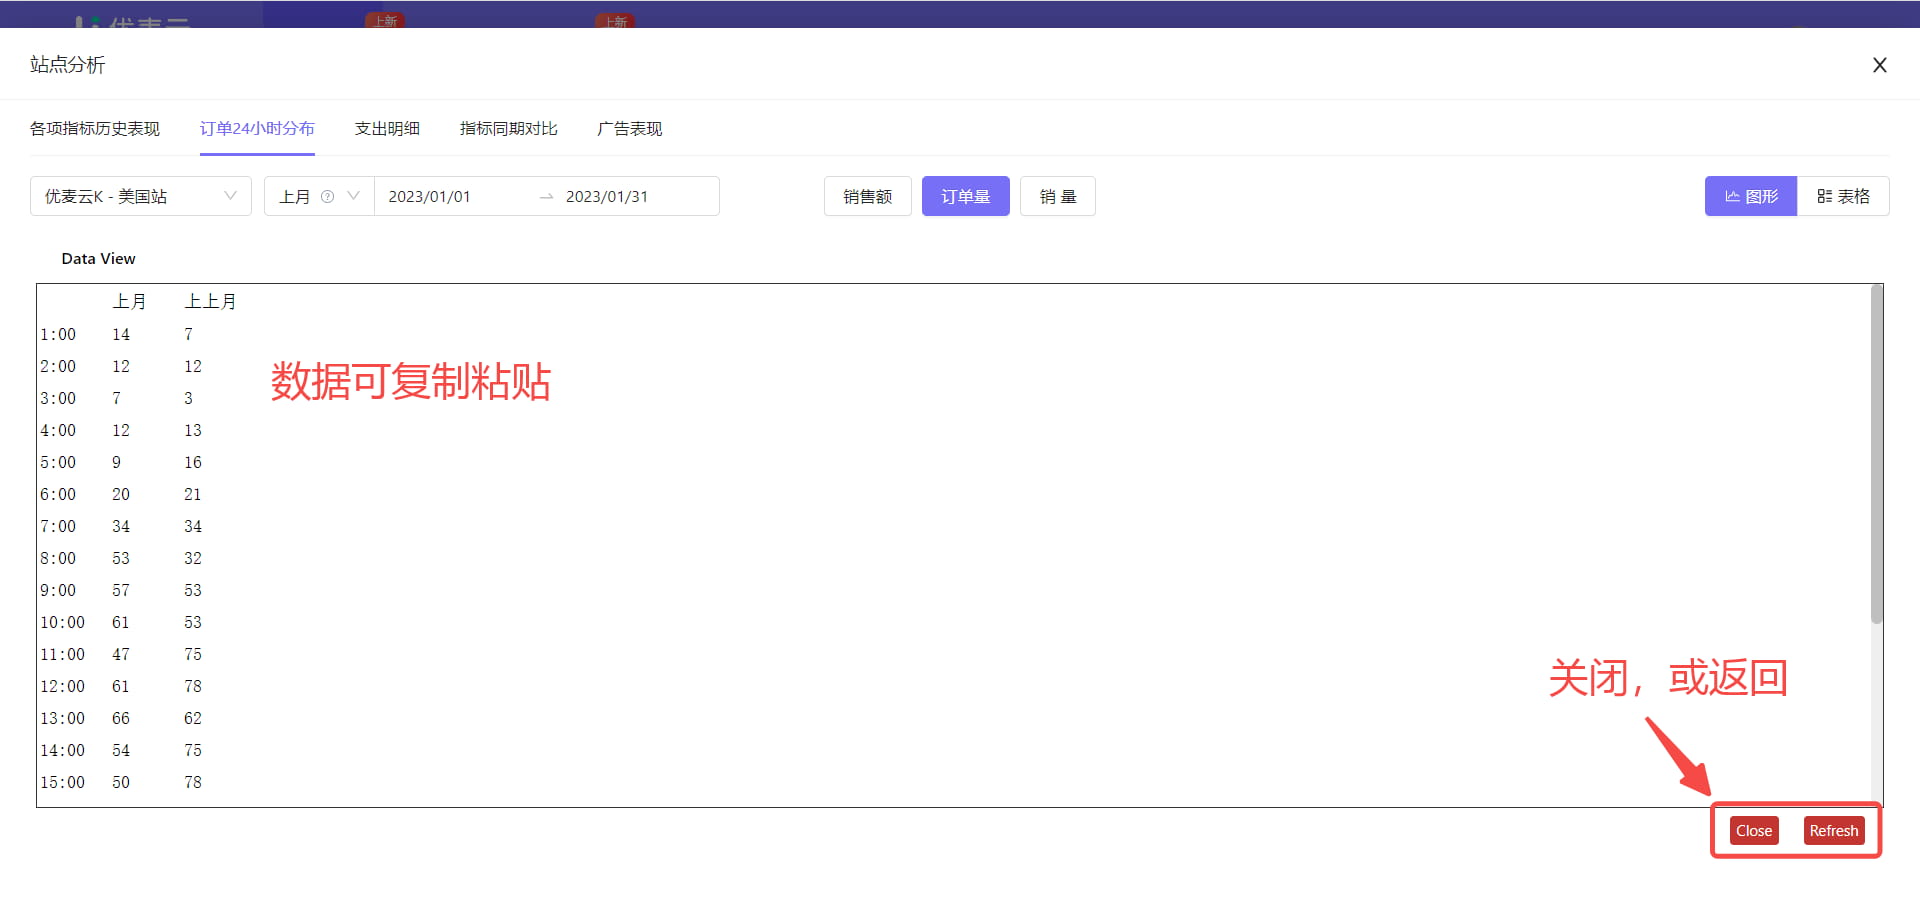Screen dimensions: 1920x902
Task: Click the 15:00 row label
Action: (x=62, y=782)
